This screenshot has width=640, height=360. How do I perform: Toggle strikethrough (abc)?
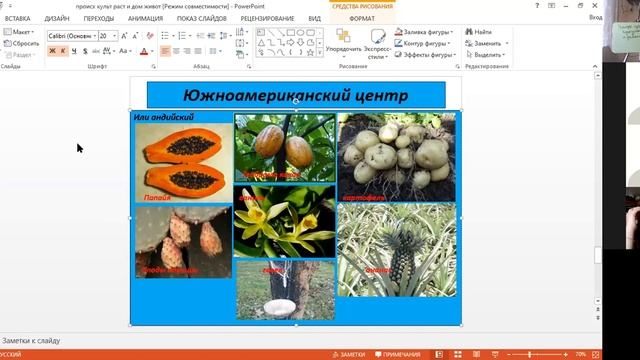(96, 51)
